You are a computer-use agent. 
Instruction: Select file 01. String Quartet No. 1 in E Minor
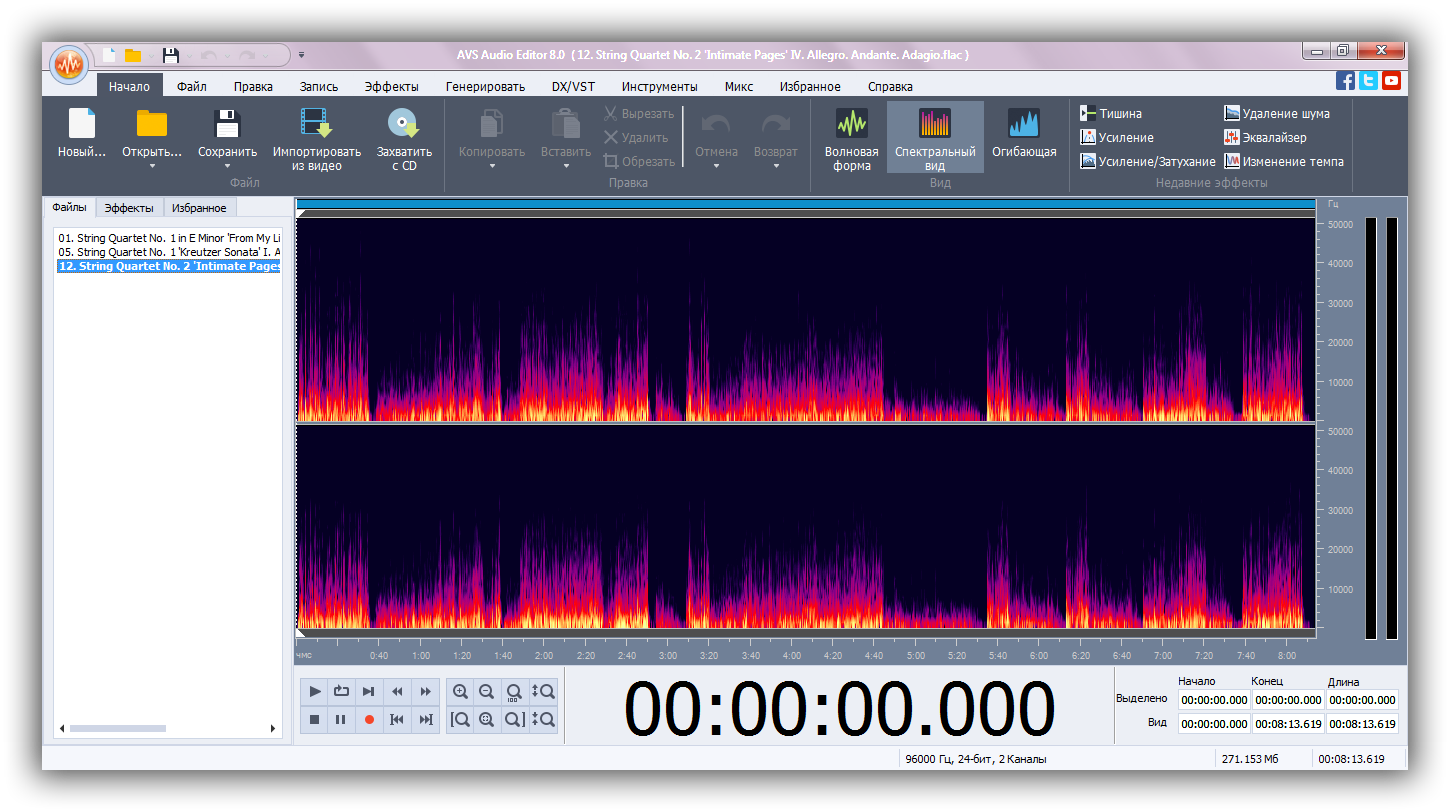click(x=169, y=238)
